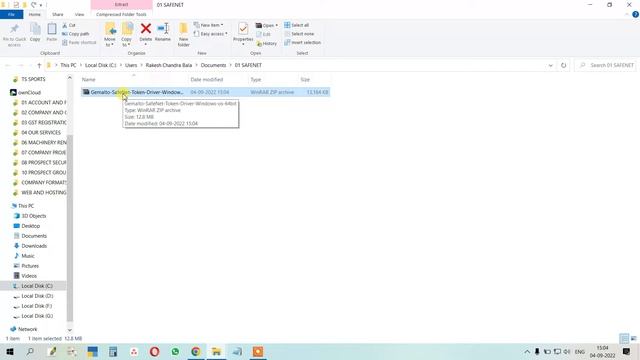The width and height of the screenshot is (640, 360).
Task: Open the Windows Start menu
Action: (x=10, y=351)
